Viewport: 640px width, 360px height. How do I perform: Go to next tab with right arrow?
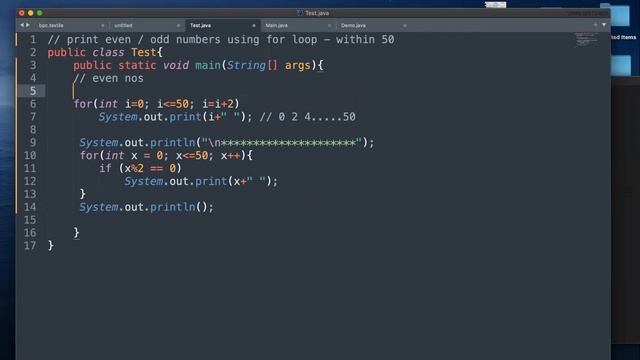(28, 25)
